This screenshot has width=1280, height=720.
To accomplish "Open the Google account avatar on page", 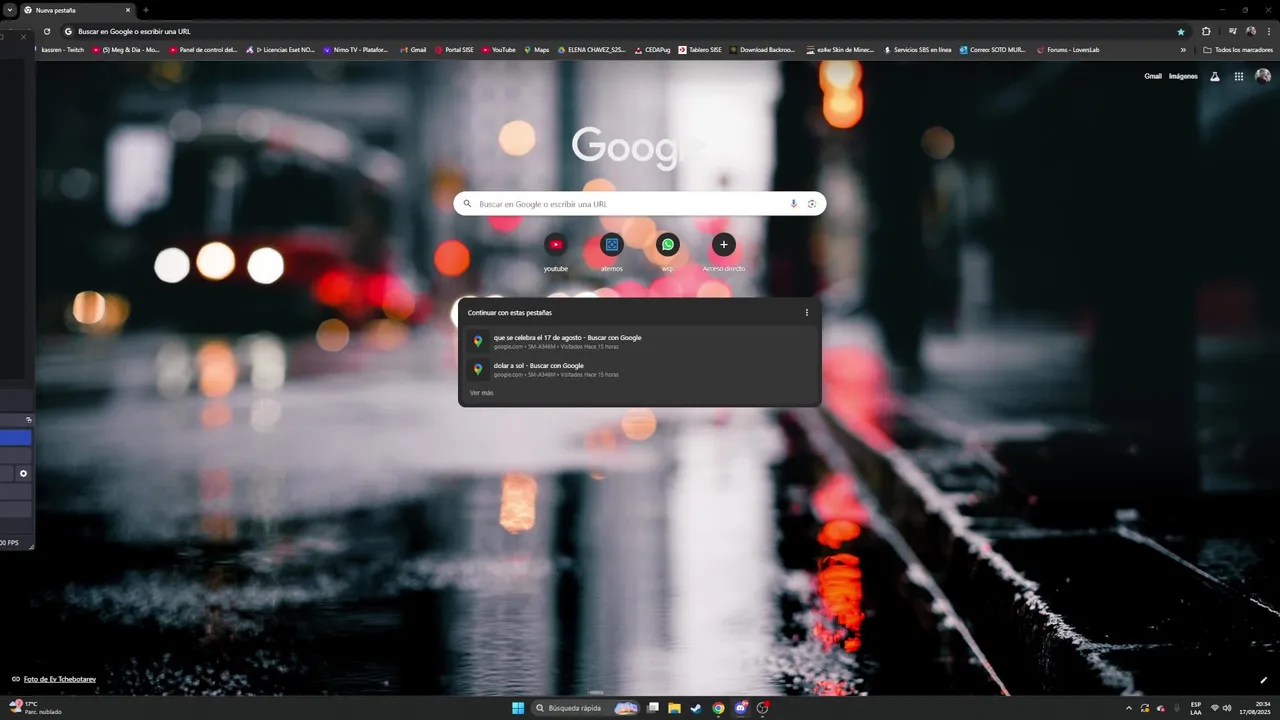I will point(1263,76).
